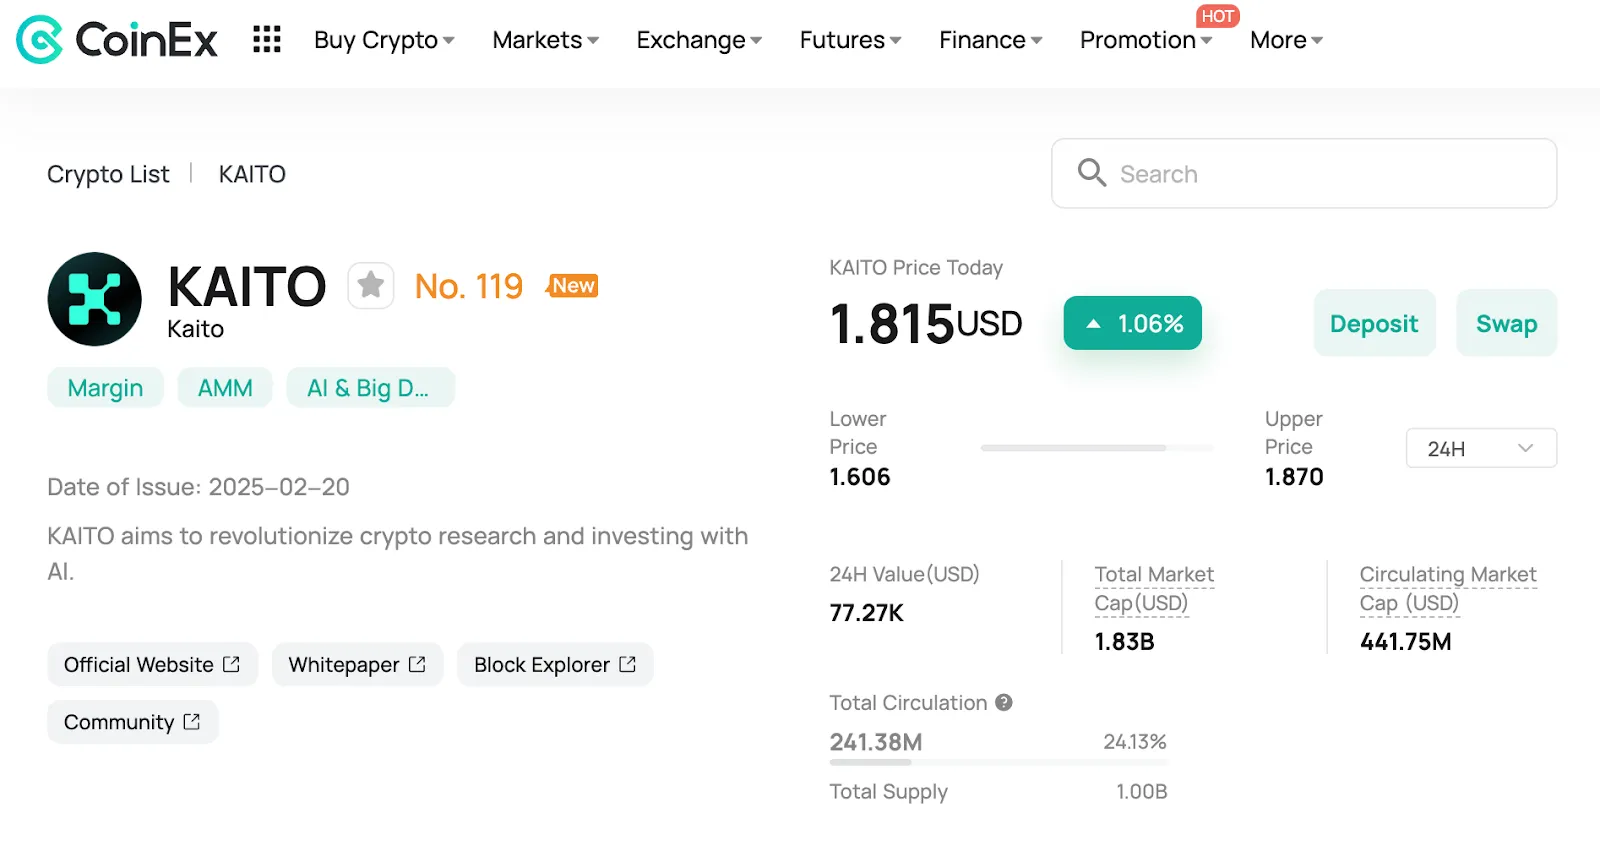
Task: Click the 441.75M circulating cap value
Action: pyautogui.click(x=1405, y=642)
